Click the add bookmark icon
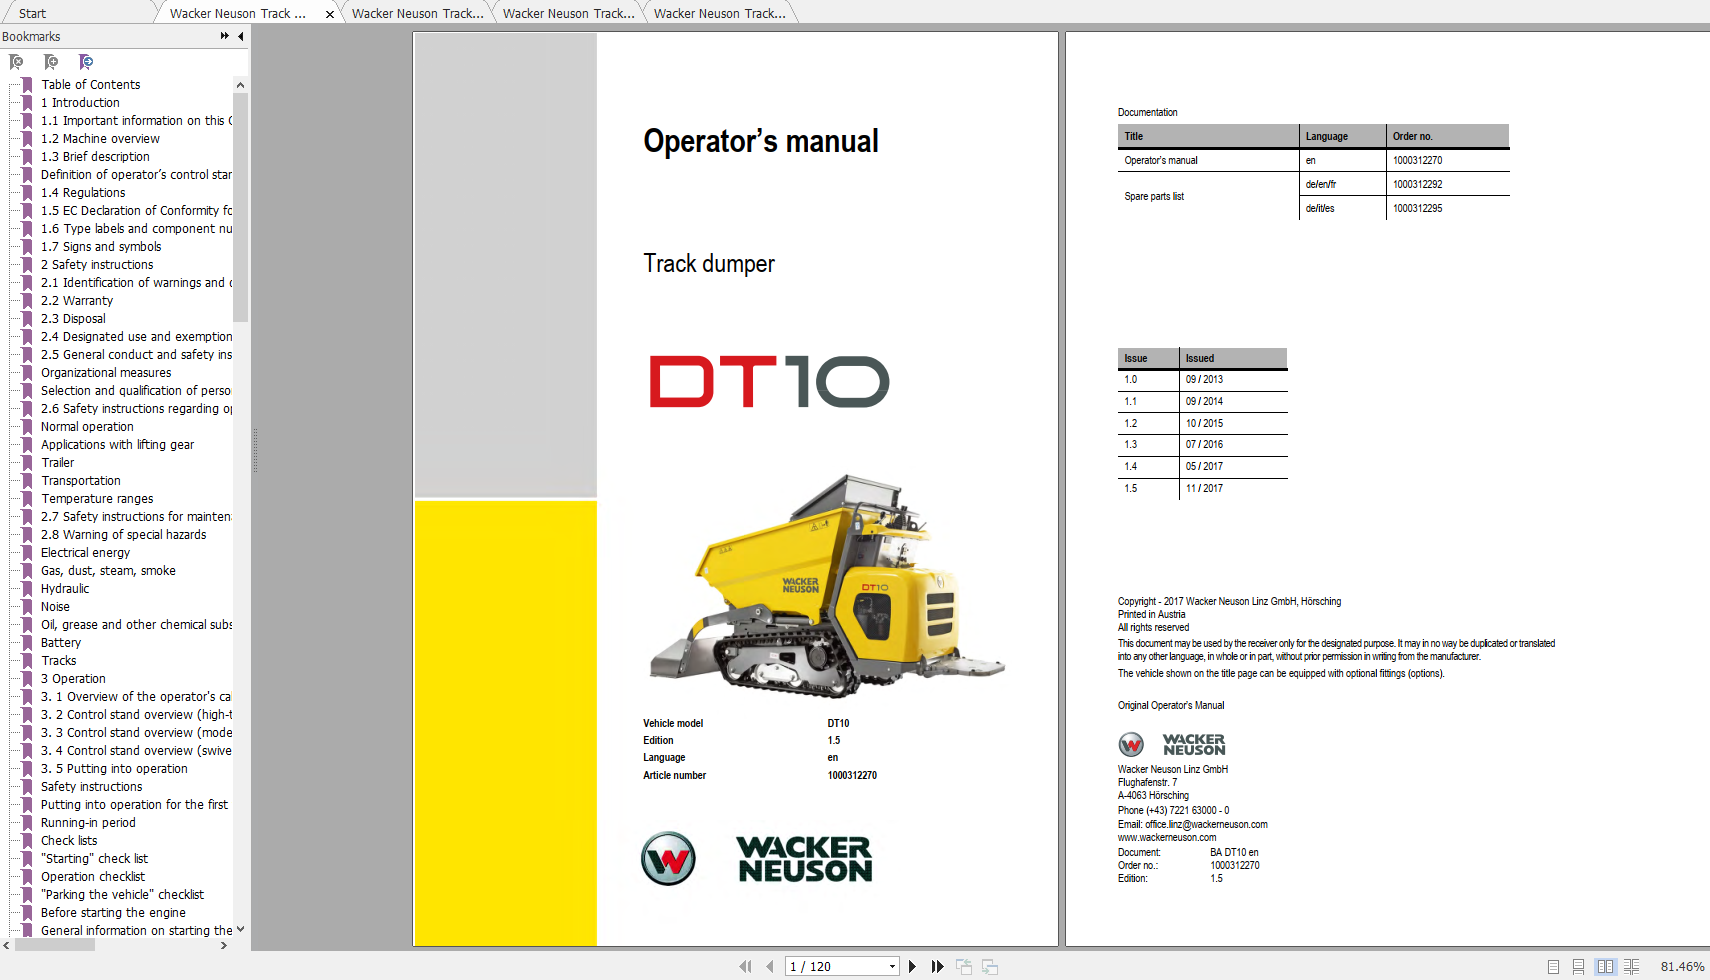 (x=51, y=62)
